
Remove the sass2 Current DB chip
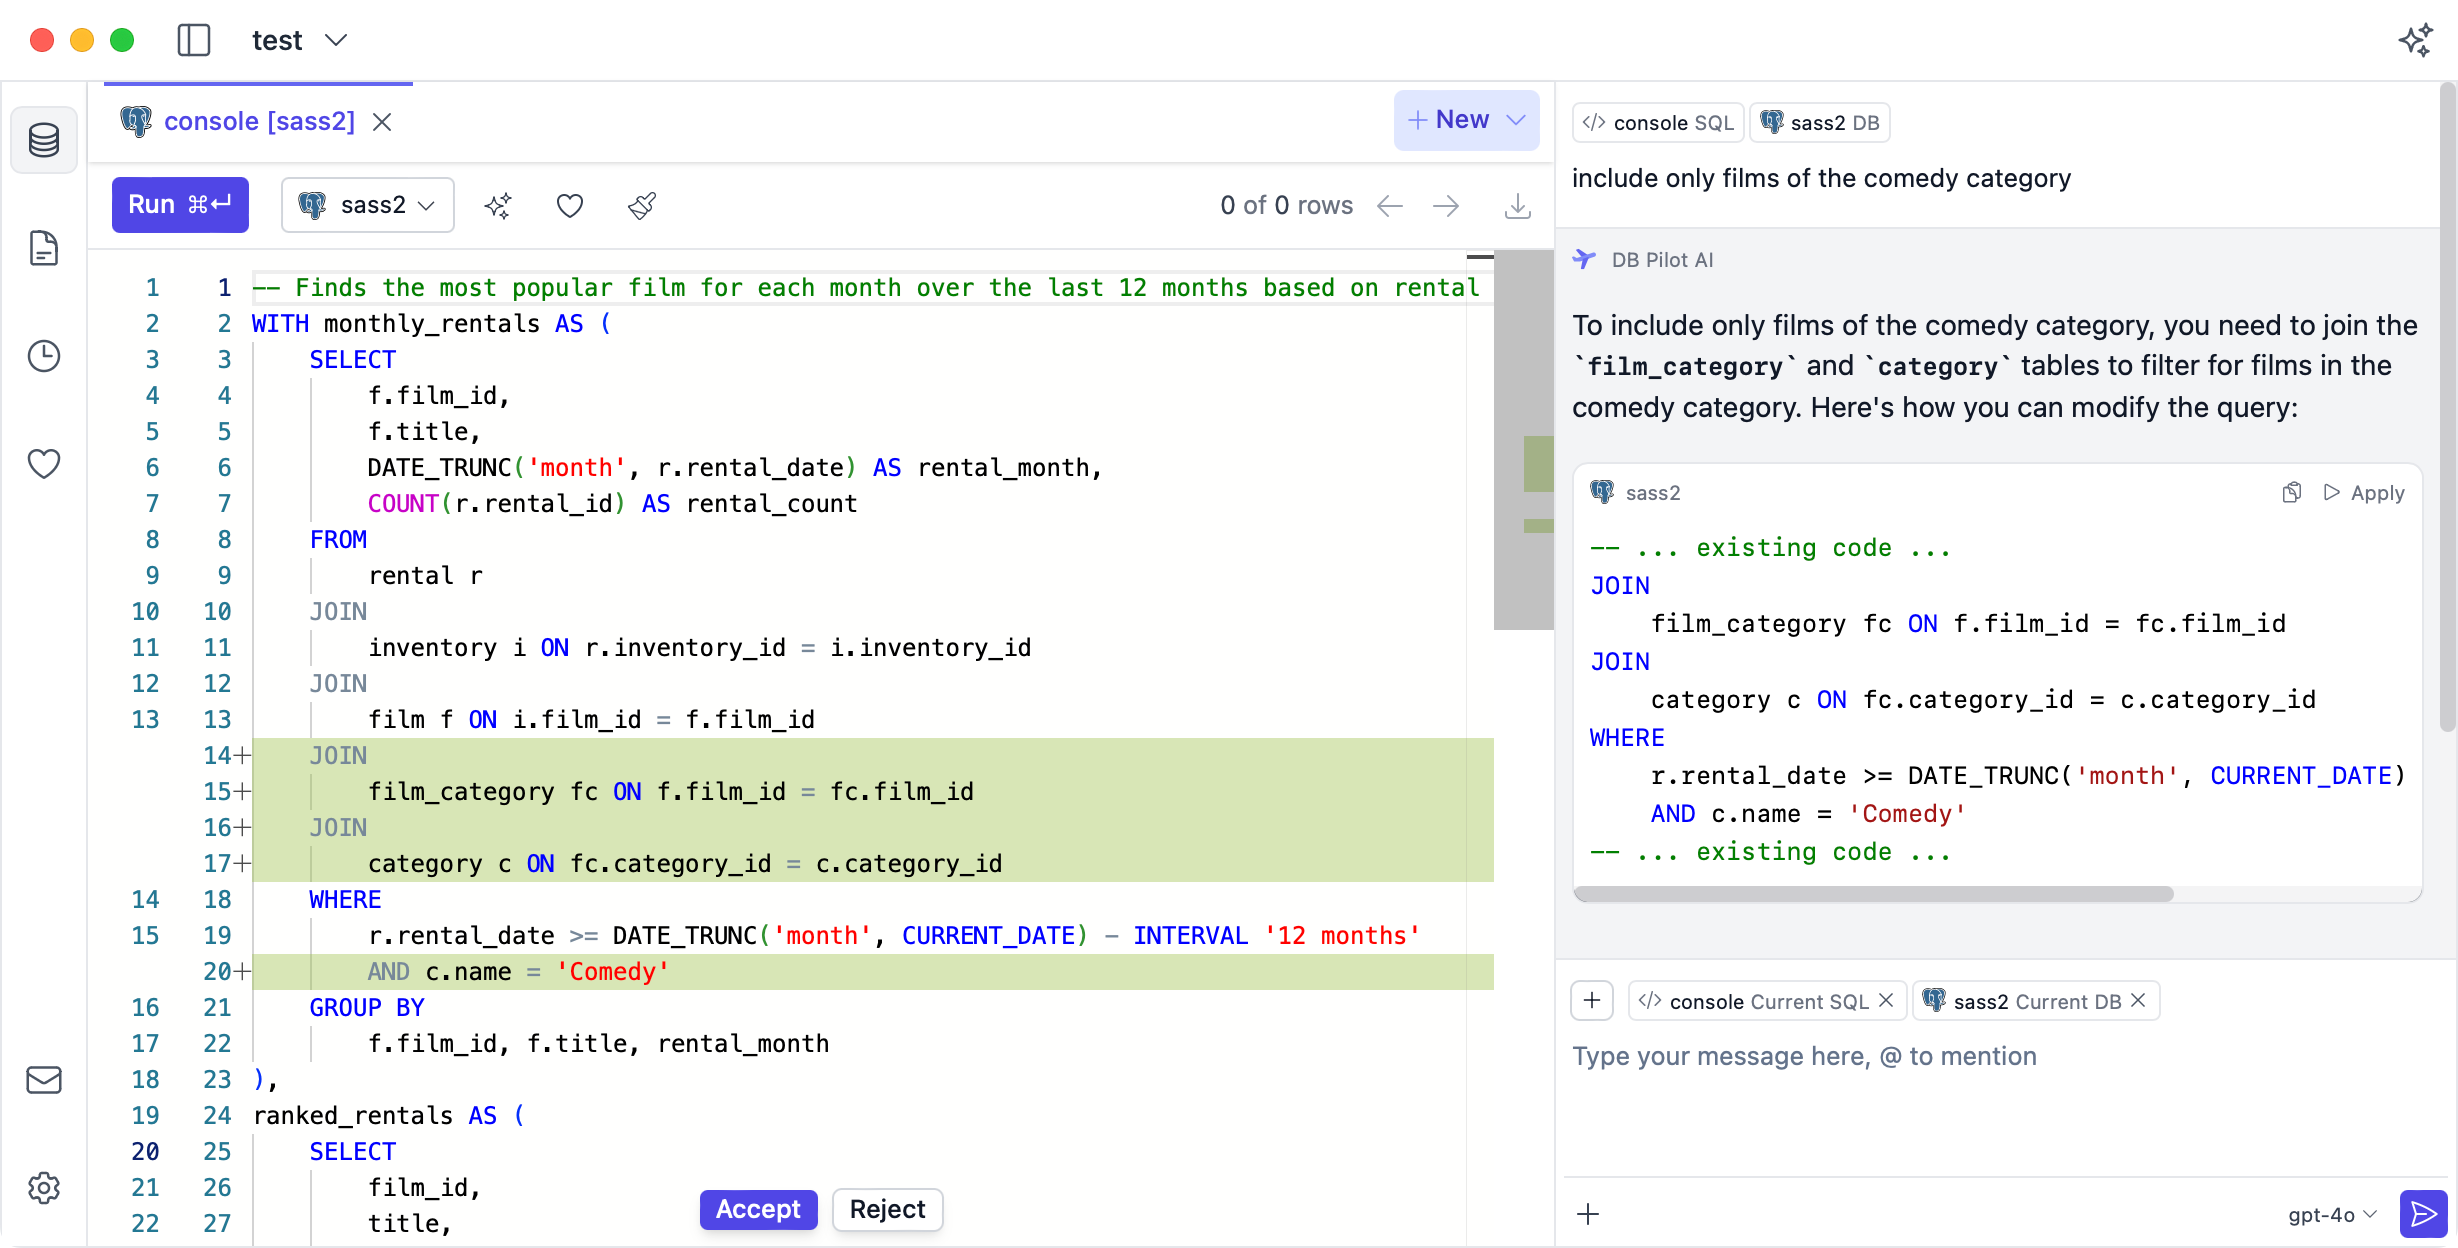(2138, 1001)
